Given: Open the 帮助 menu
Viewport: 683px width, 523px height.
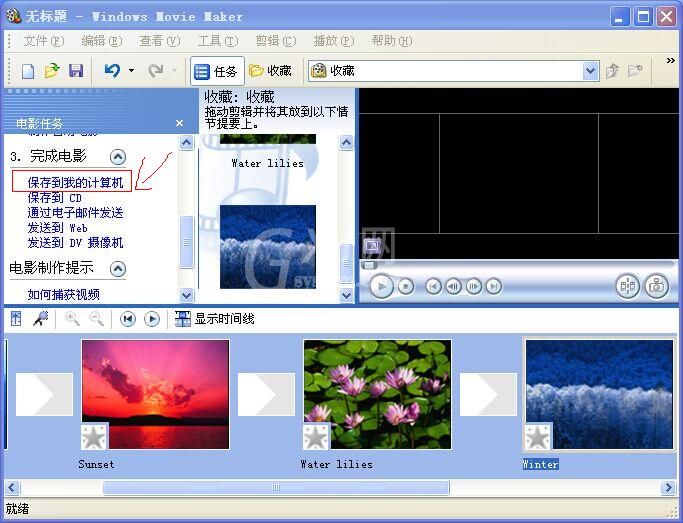Looking at the screenshot, I should click(x=392, y=41).
